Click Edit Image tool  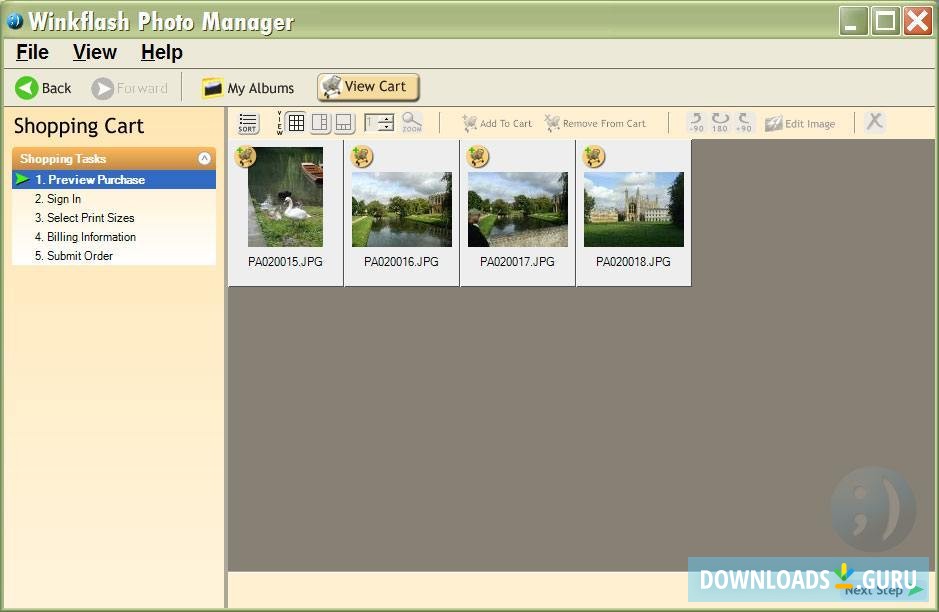coord(800,123)
